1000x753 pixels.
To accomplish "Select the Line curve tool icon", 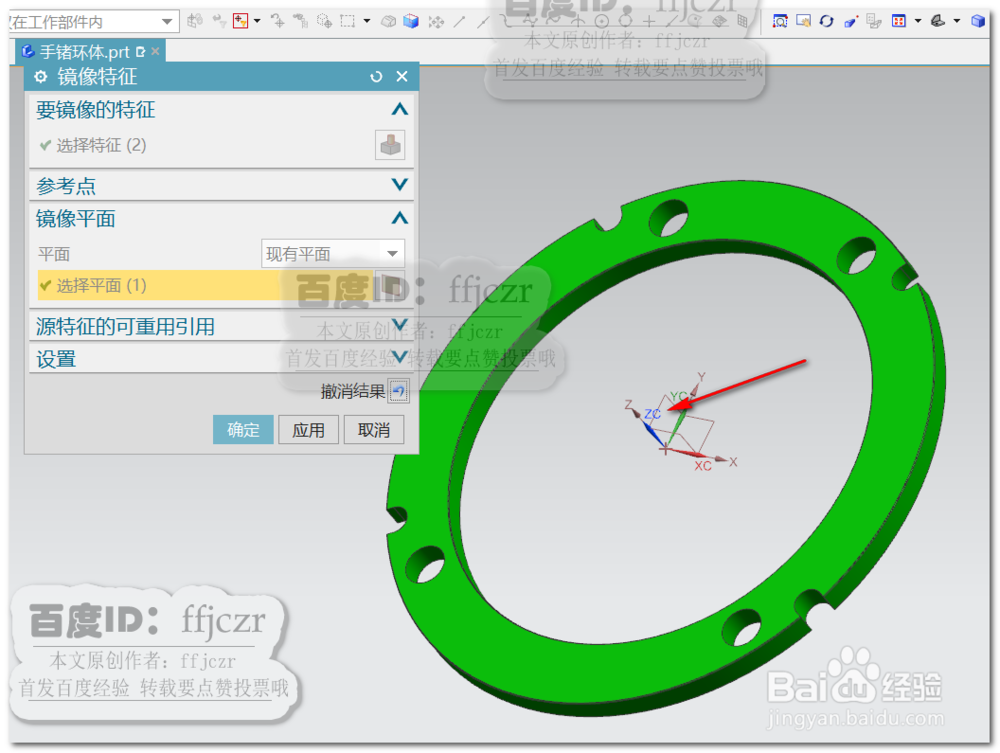I will (458, 20).
